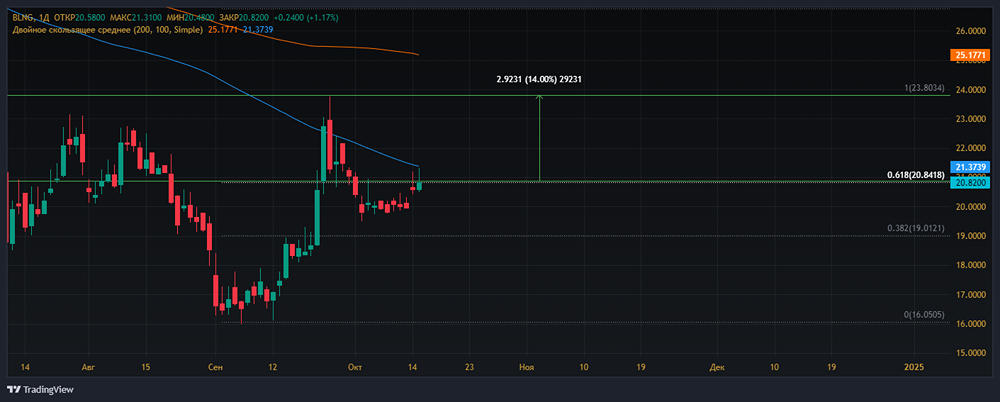Click the Окт date on time axis

click(353, 368)
